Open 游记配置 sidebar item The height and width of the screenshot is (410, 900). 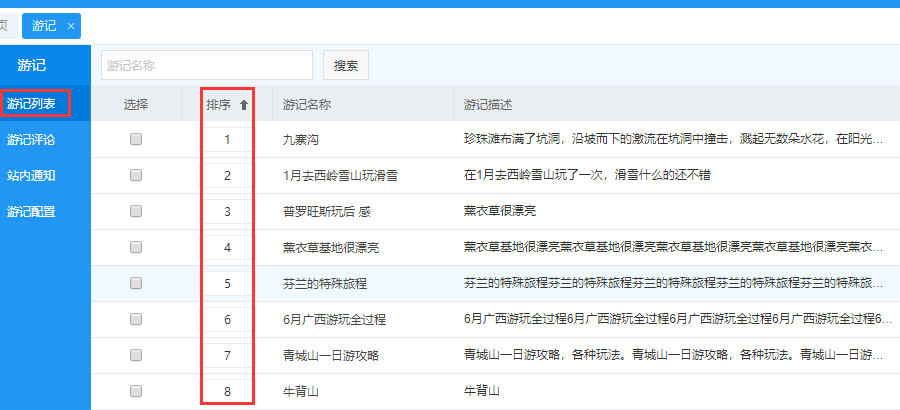[x=31, y=211]
